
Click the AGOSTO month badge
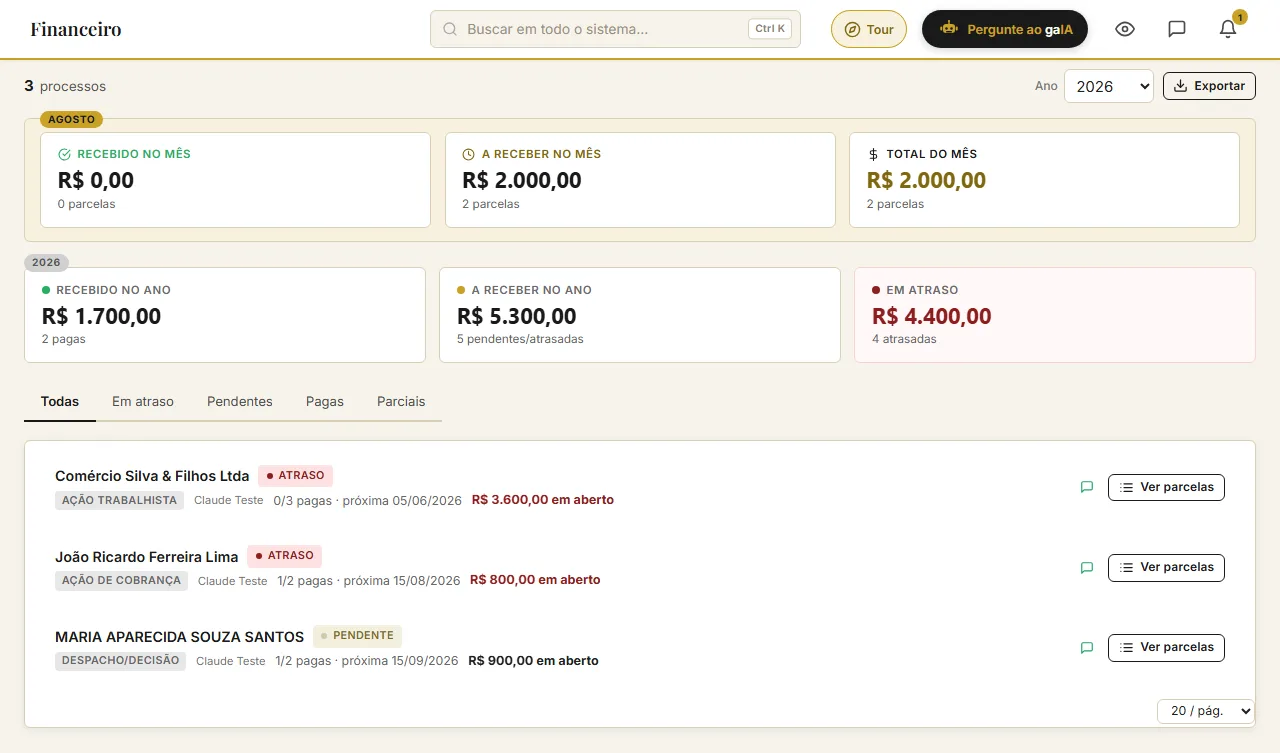71,119
